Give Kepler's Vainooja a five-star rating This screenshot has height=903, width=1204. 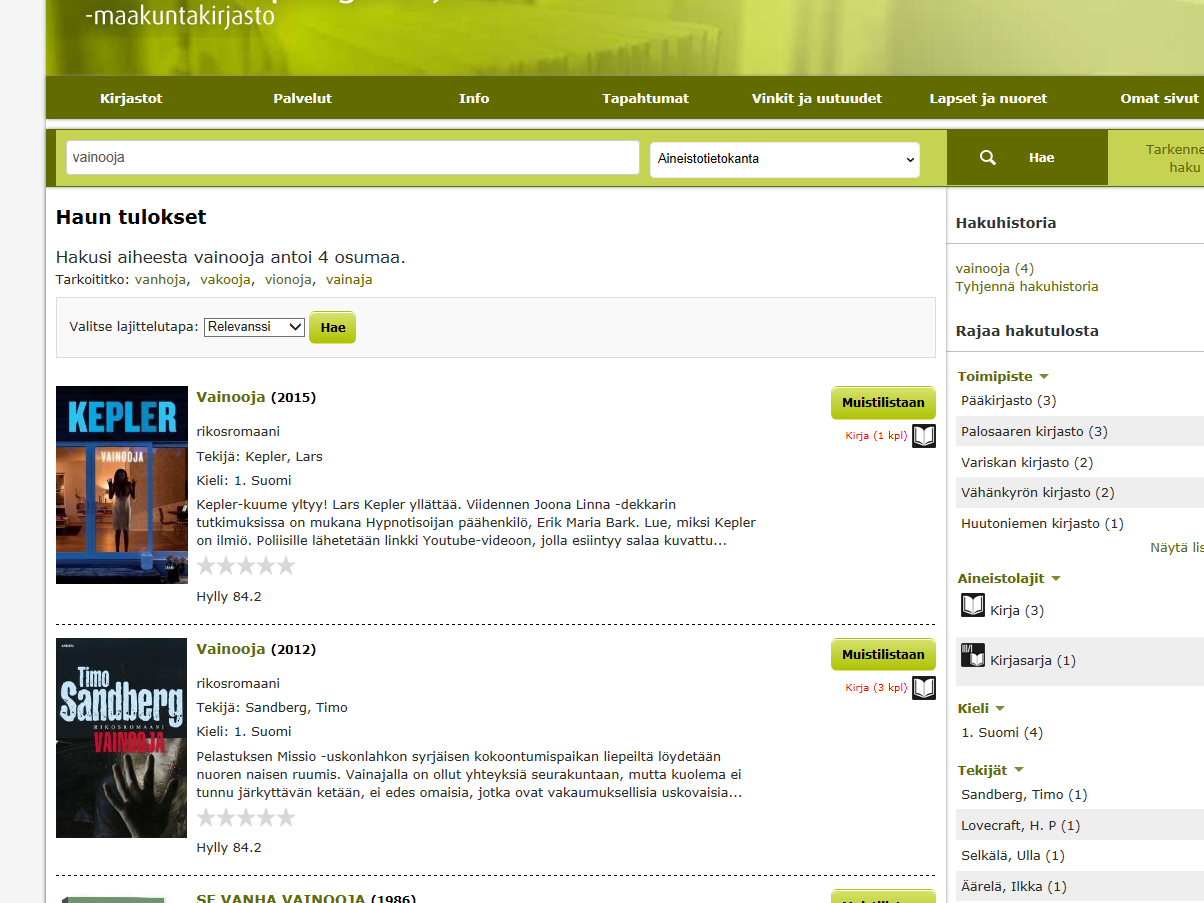pos(285,566)
